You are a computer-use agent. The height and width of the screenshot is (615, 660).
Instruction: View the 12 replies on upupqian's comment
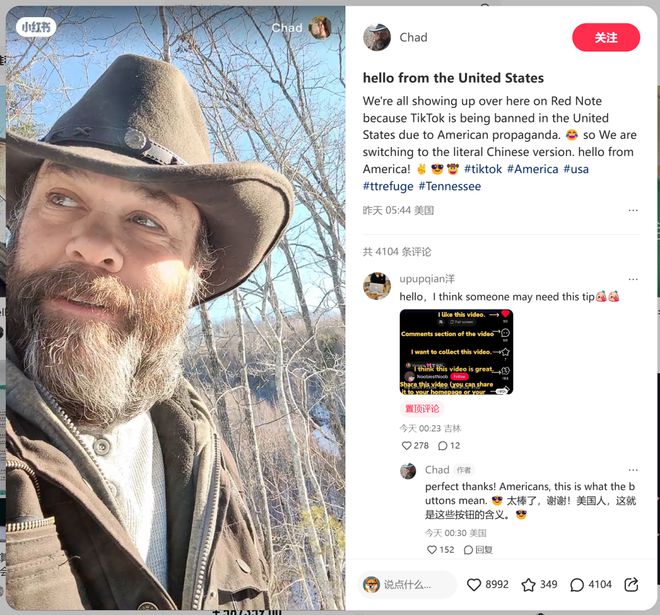click(449, 445)
